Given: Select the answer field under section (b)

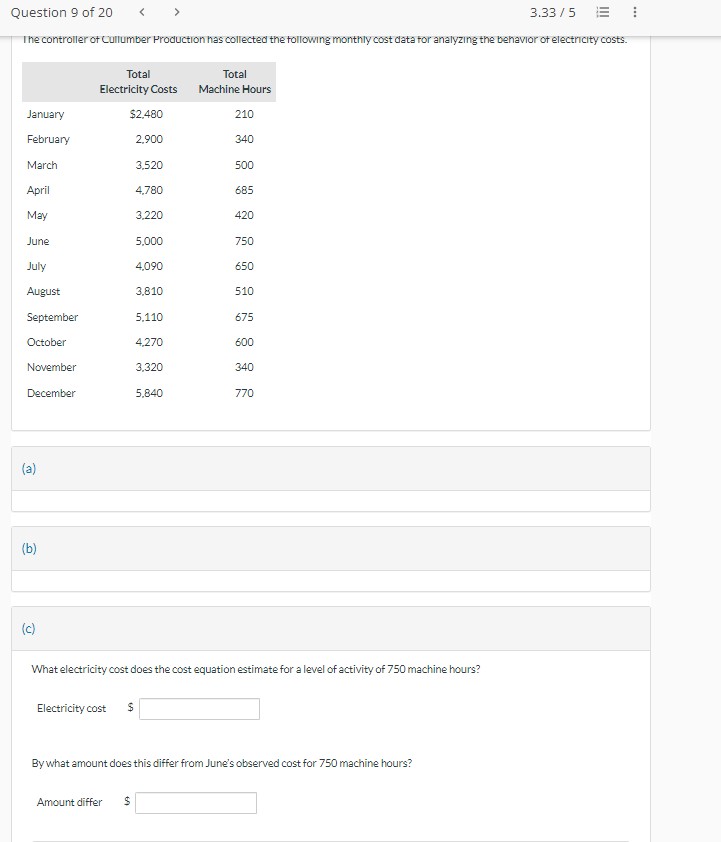Looking at the screenshot, I should click(x=330, y=580).
